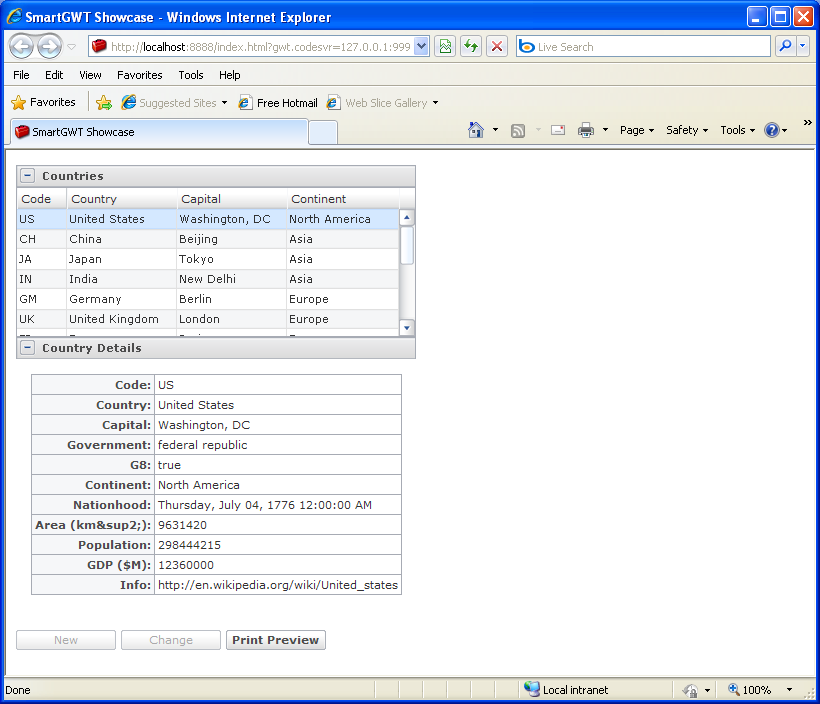Viewport: 820px width, 704px height.
Task: Select the Japan row
Action: [x=208, y=259]
